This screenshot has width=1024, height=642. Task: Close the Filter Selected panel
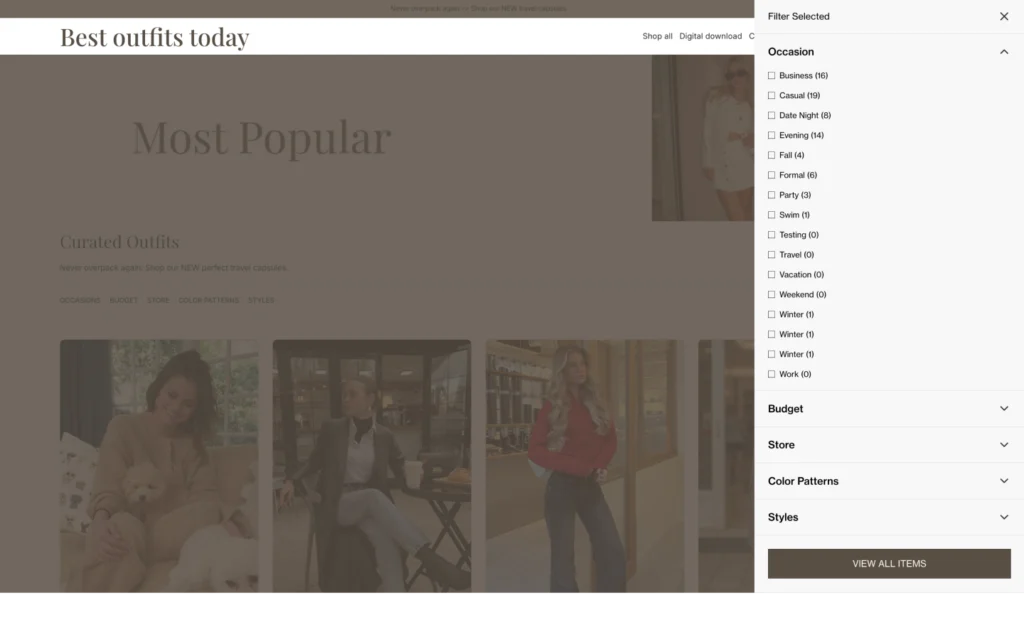[x=1004, y=17]
